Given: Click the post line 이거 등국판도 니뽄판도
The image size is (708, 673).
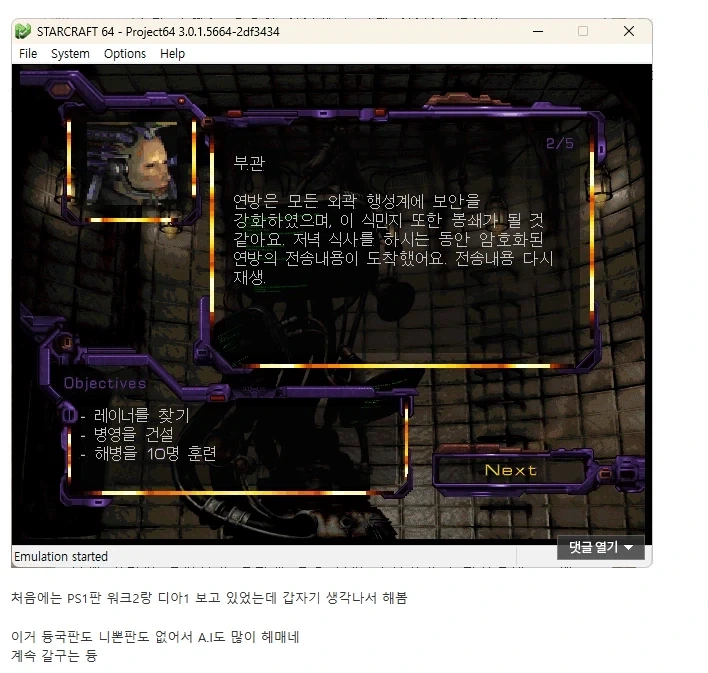Looking at the screenshot, I should tap(155, 637).
